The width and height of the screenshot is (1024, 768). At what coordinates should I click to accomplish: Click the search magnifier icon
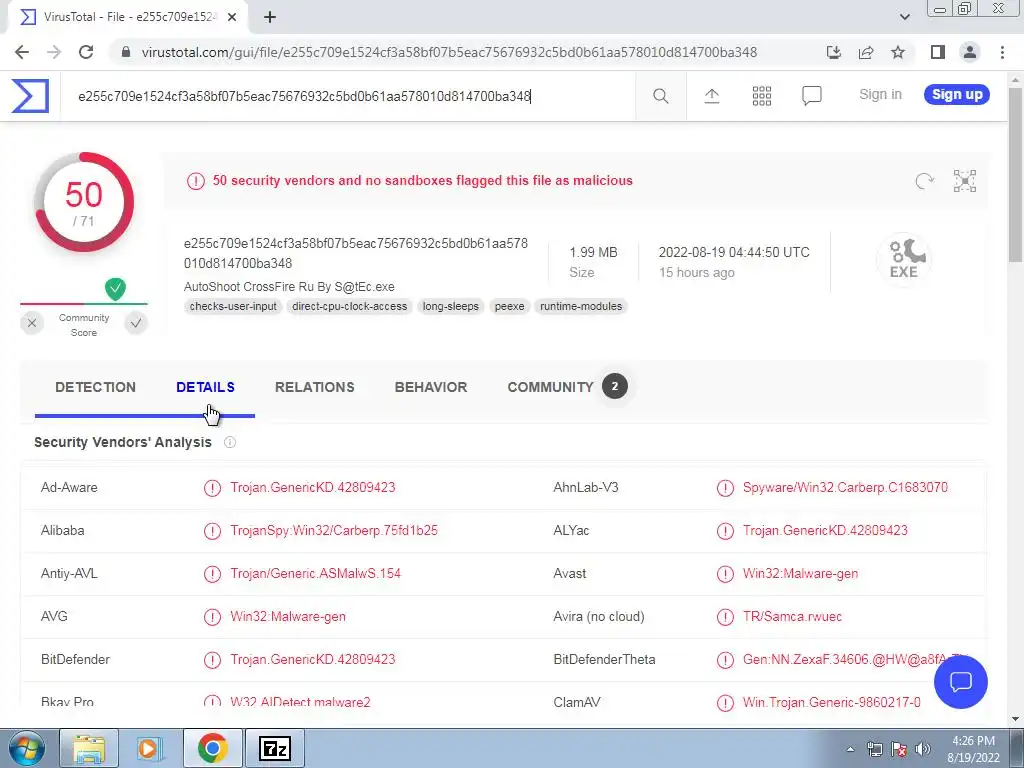[x=661, y=96]
